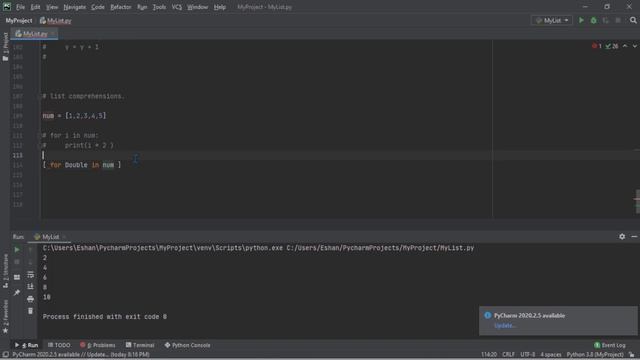Go to next highlighted error arrow
Screen dimensions: 640x360
(635, 46)
